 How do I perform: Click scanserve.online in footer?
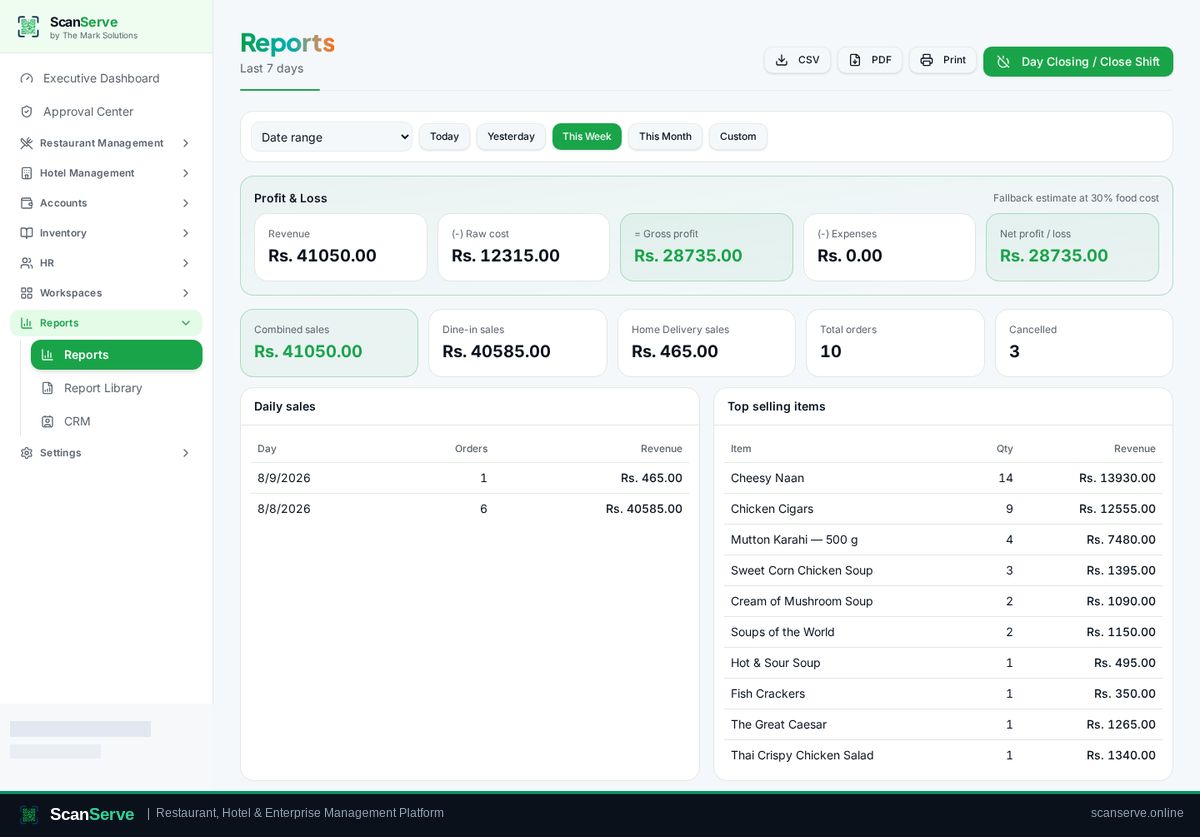[x=1137, y=813]
